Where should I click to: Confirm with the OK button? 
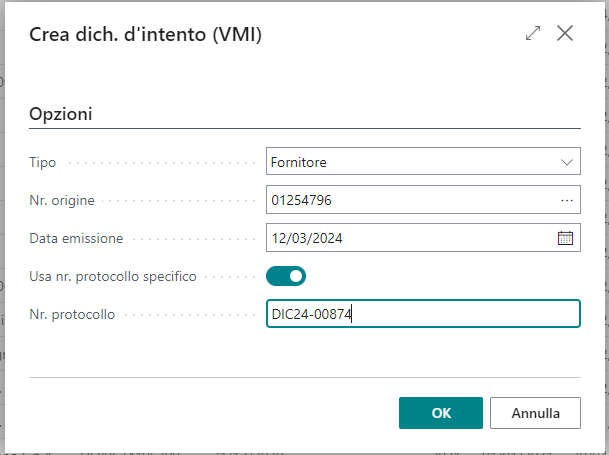pos(440,412)
